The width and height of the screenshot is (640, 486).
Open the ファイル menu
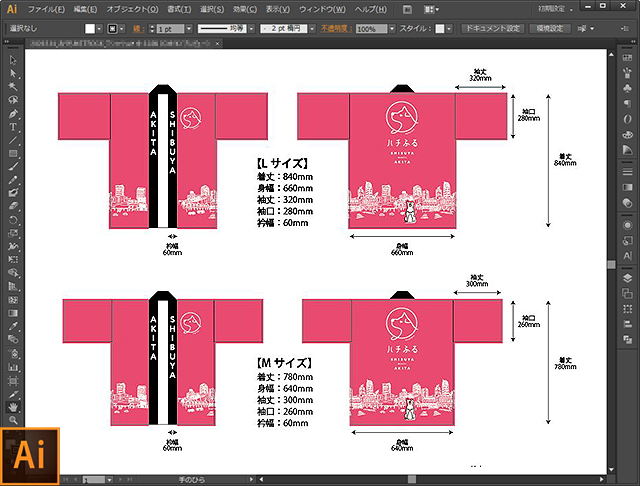(x=47, y=9)
